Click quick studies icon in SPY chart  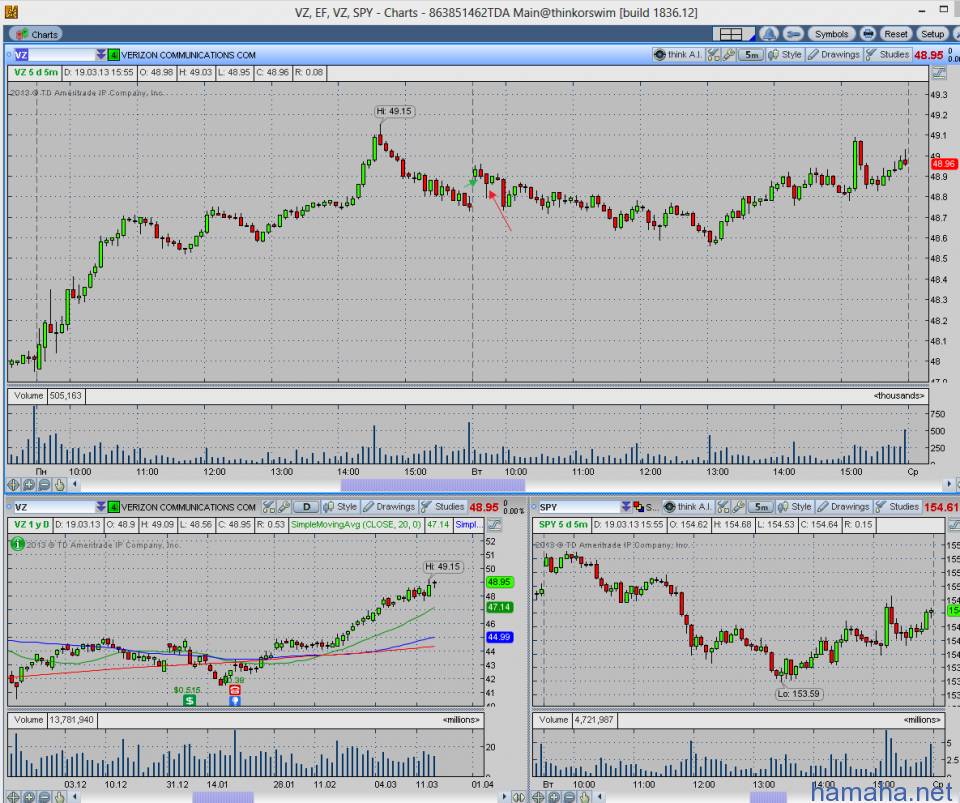click(x=723, y=507)
